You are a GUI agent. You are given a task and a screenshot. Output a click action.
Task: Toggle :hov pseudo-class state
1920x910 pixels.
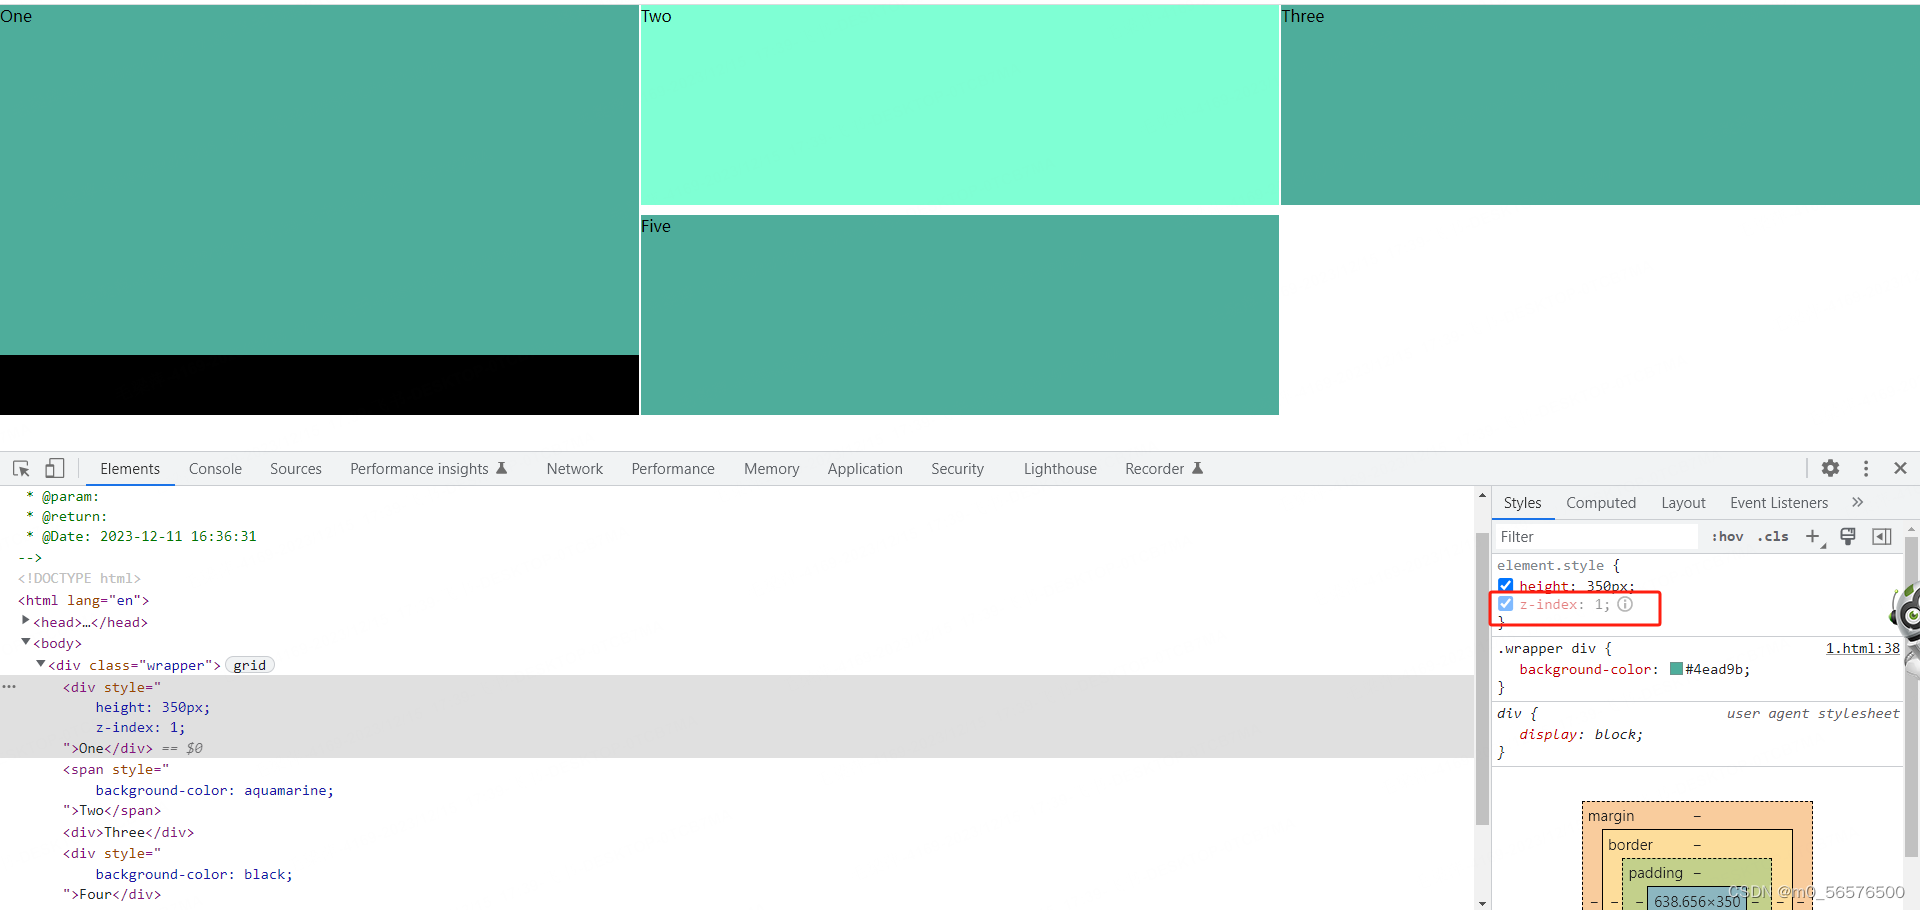click(x=1727, y=536)
